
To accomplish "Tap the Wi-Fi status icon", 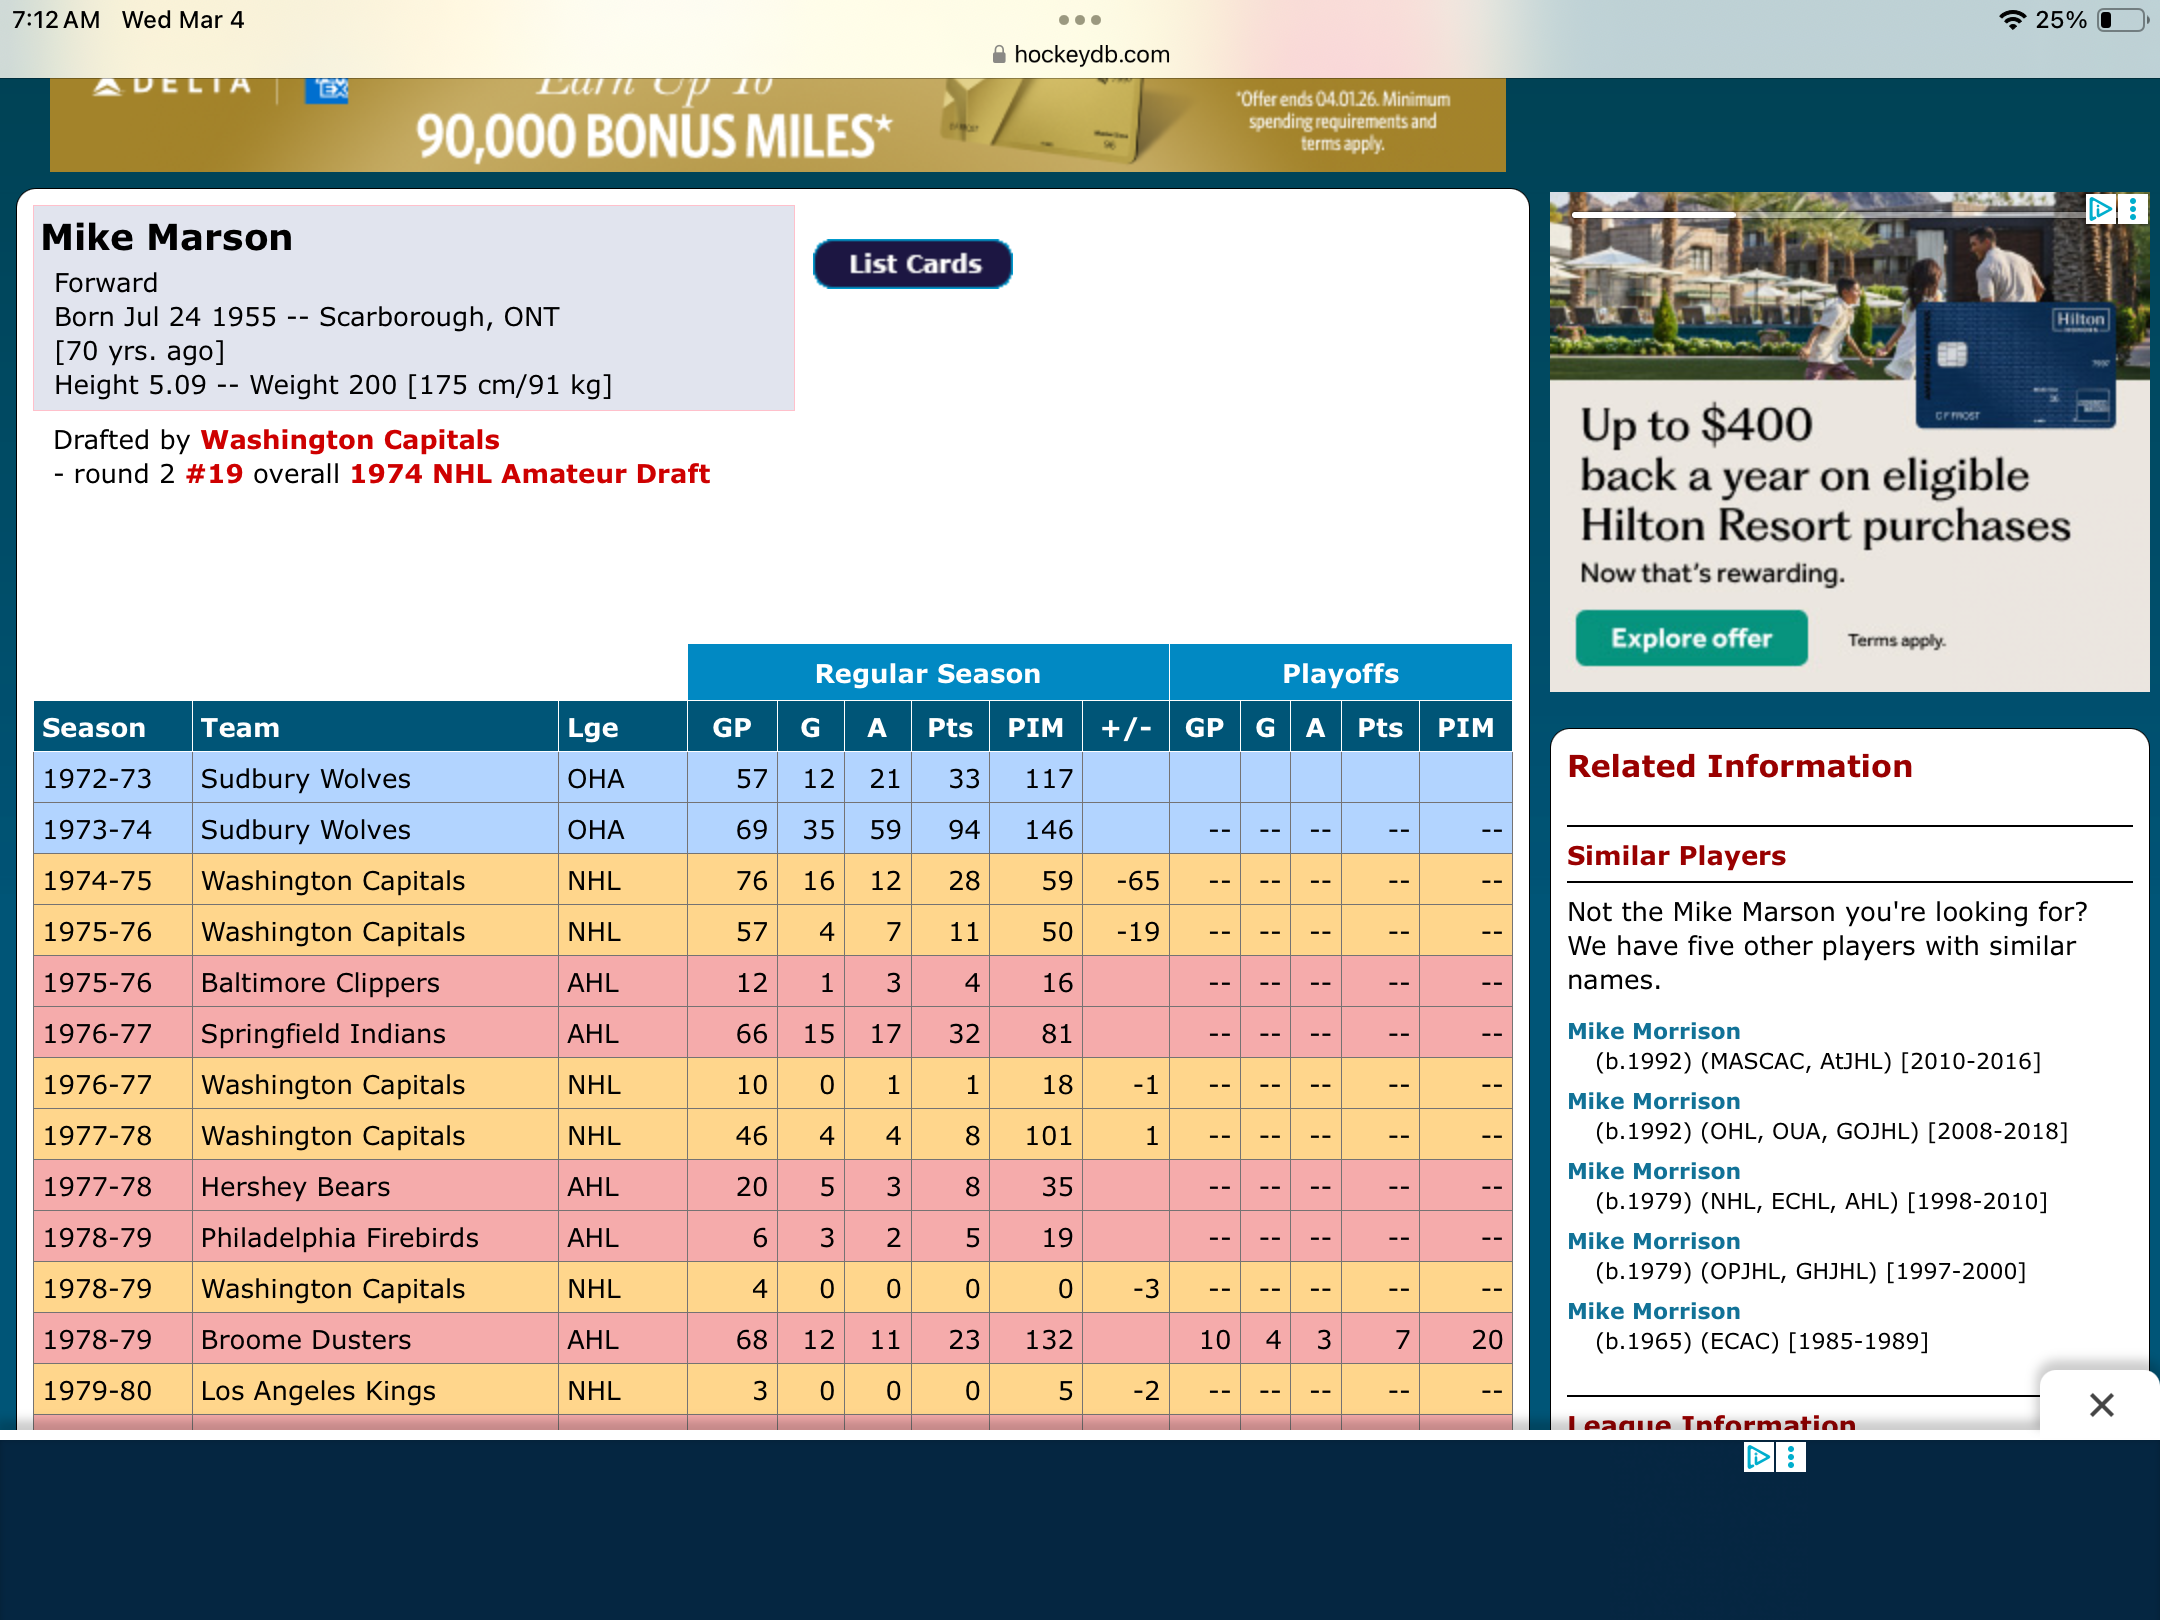I will click(2011, 20).
